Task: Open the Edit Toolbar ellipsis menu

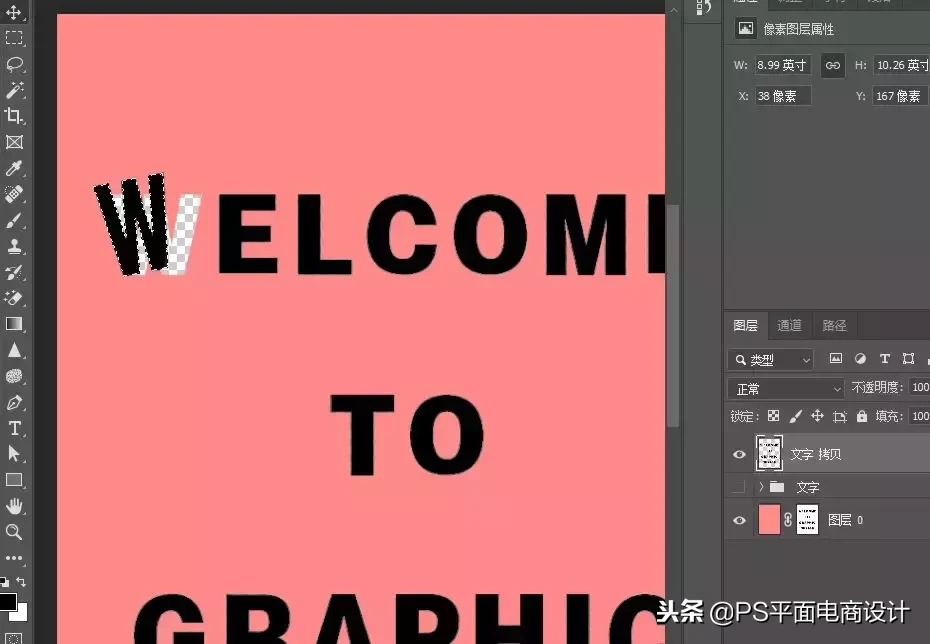Action: pyautogui.click(x=14, y=558)
